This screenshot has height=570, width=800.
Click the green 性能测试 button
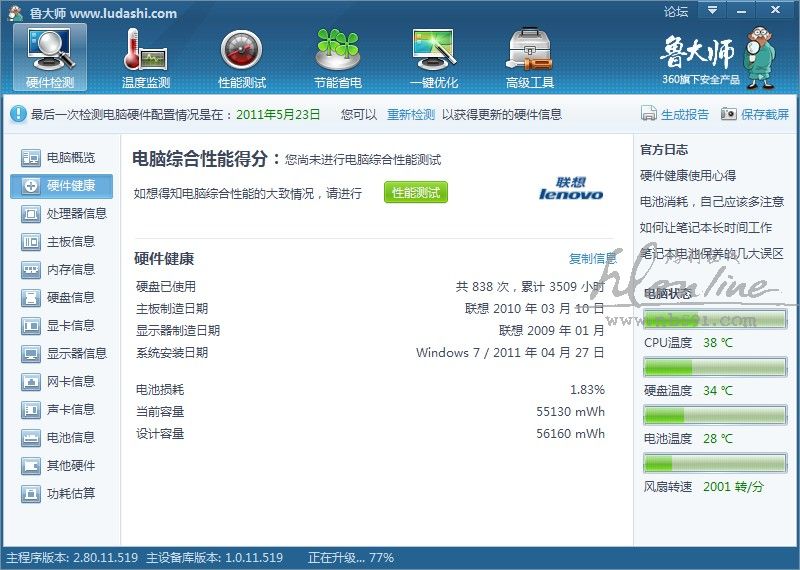coord(416,192)
